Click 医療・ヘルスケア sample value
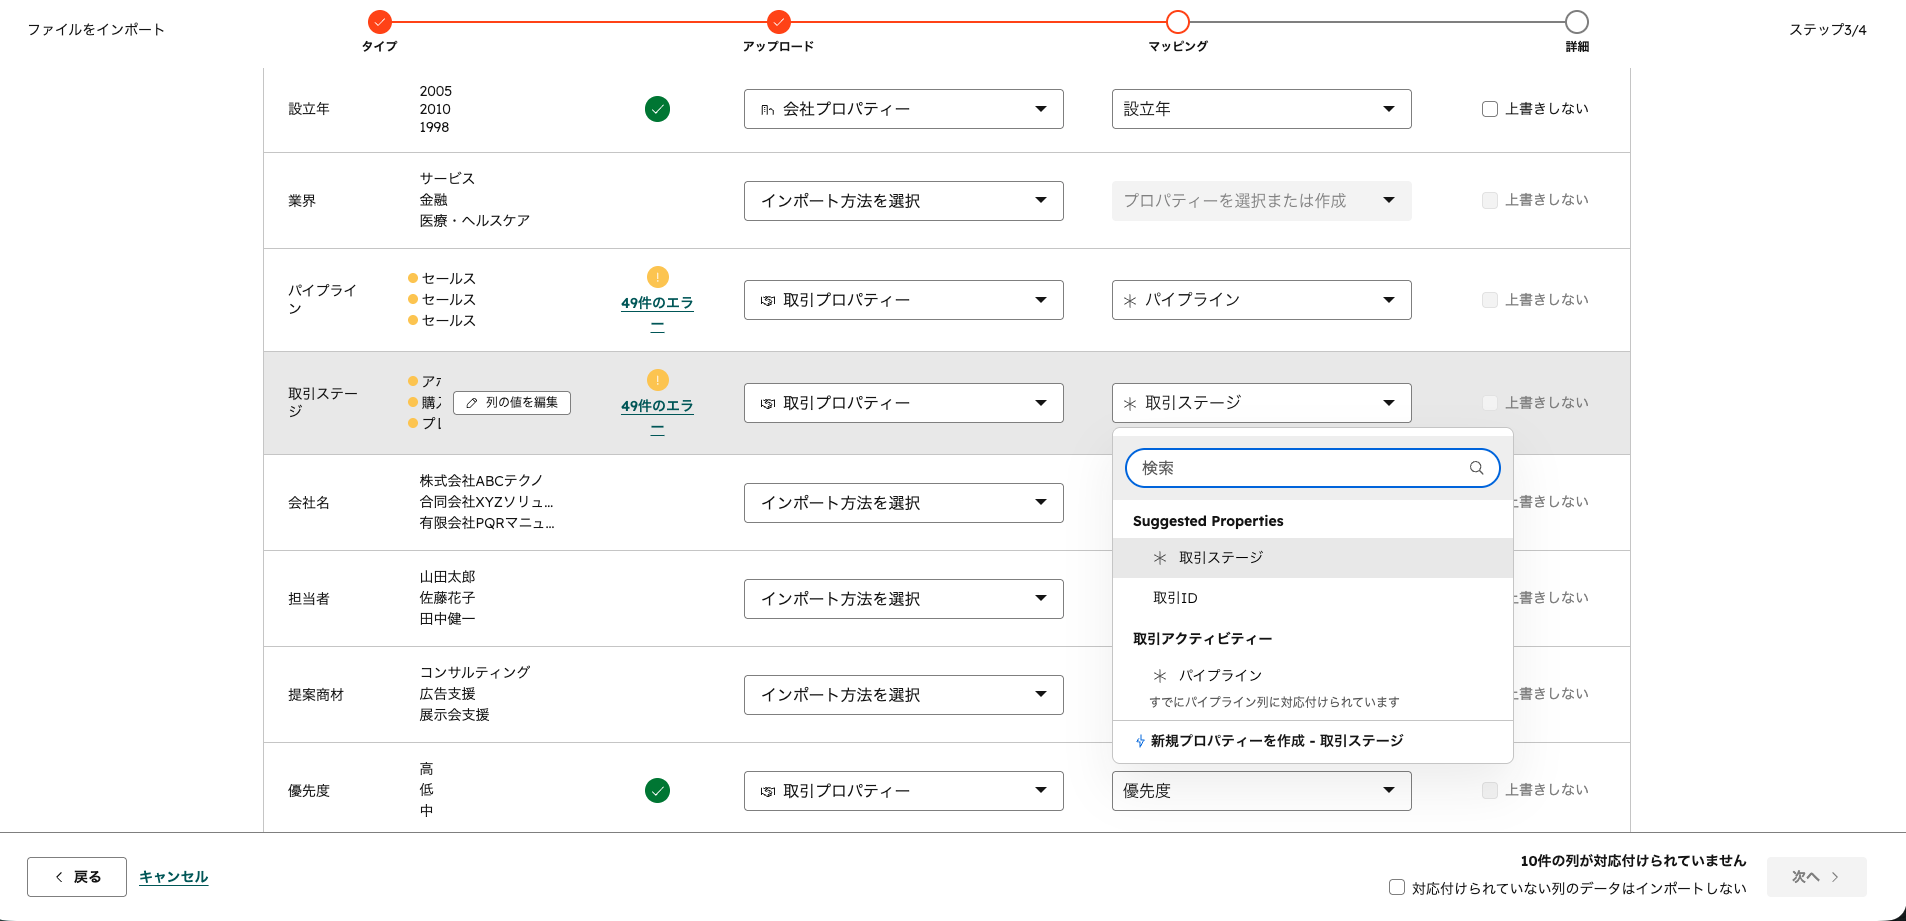 [x=475, y=221]
